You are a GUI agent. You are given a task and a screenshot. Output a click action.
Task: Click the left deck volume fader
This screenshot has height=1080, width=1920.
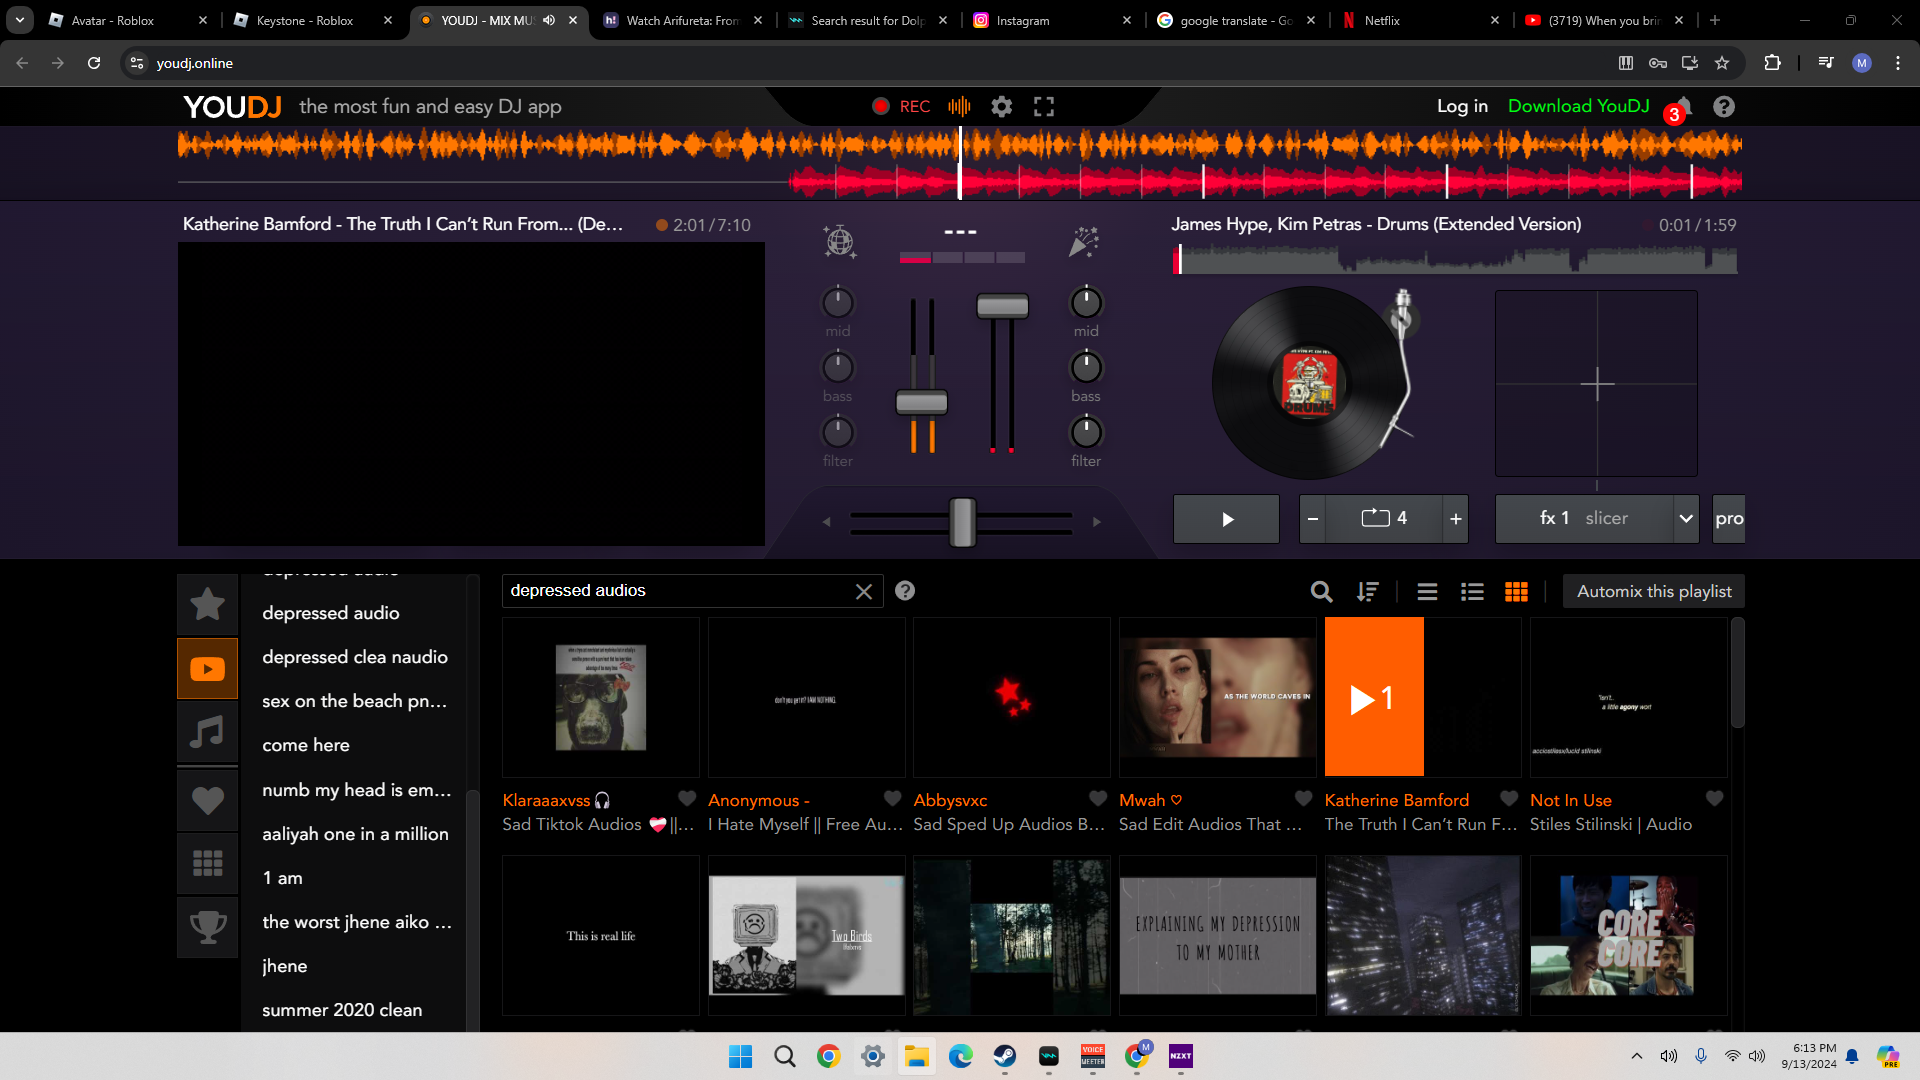pyautogui.click(x=922, y=403)
